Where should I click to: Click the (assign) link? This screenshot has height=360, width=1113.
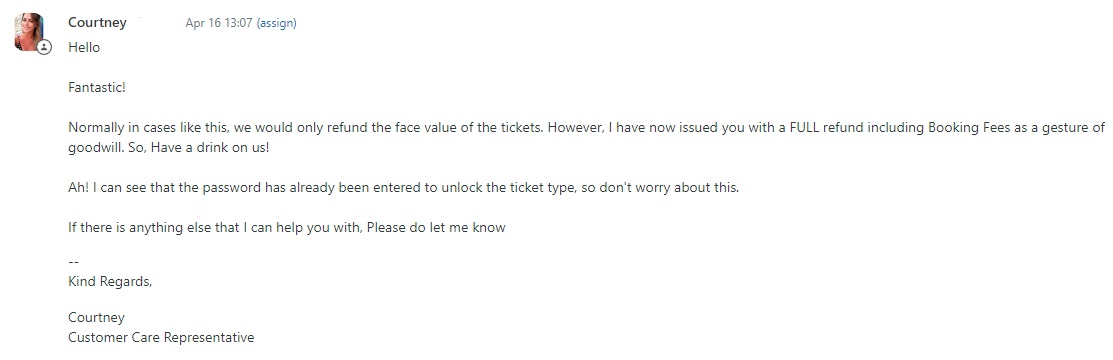click(276, 23)
